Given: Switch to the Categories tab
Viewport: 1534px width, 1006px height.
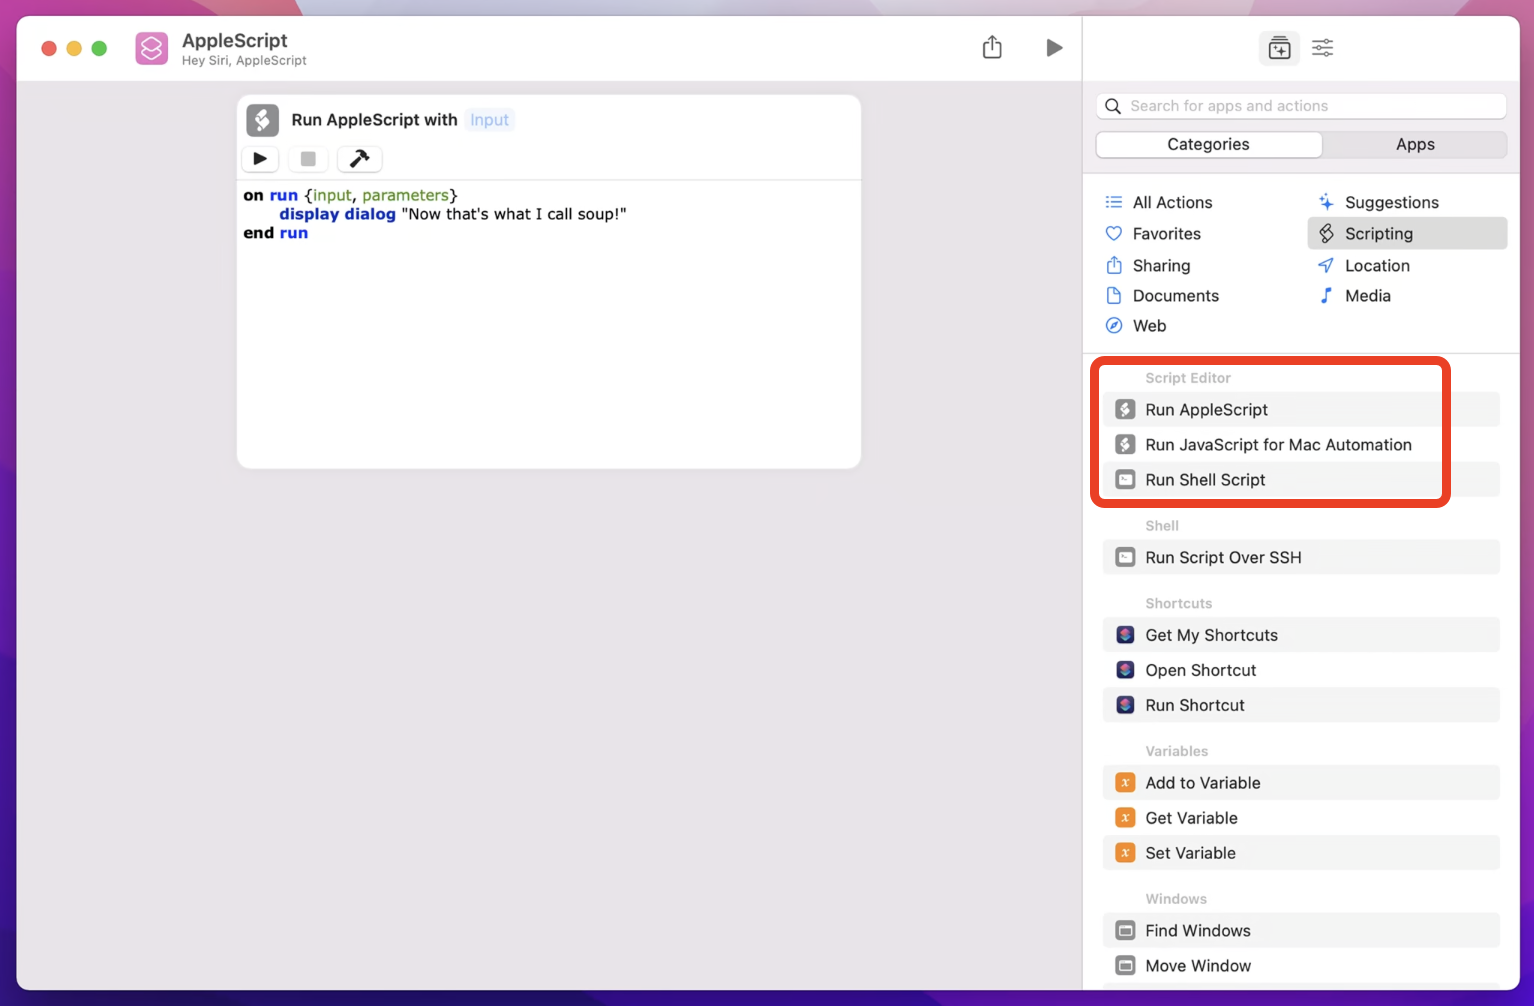Looking at the screenshot, I should pos(1209,144).
